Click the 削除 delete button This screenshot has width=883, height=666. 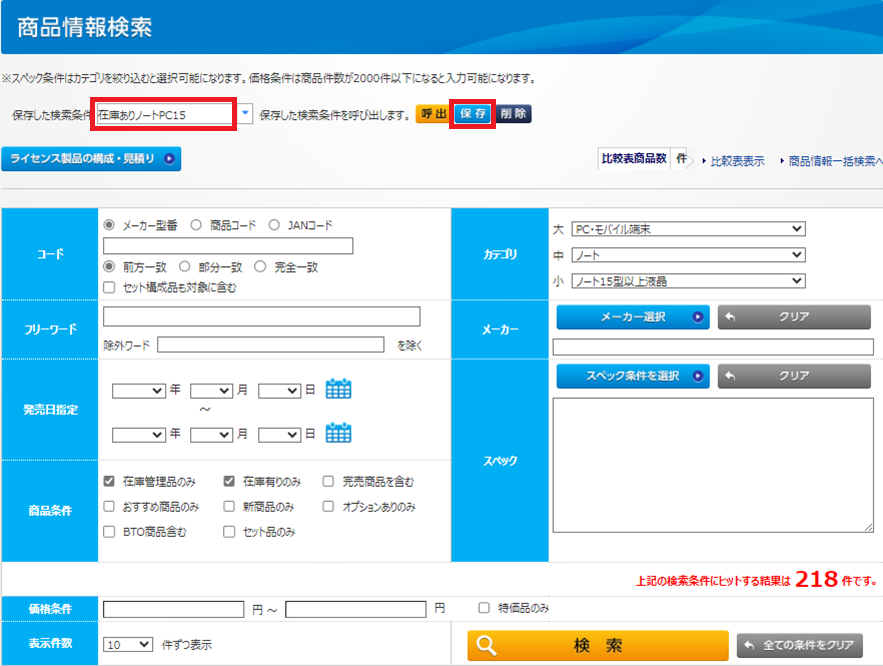513,114
